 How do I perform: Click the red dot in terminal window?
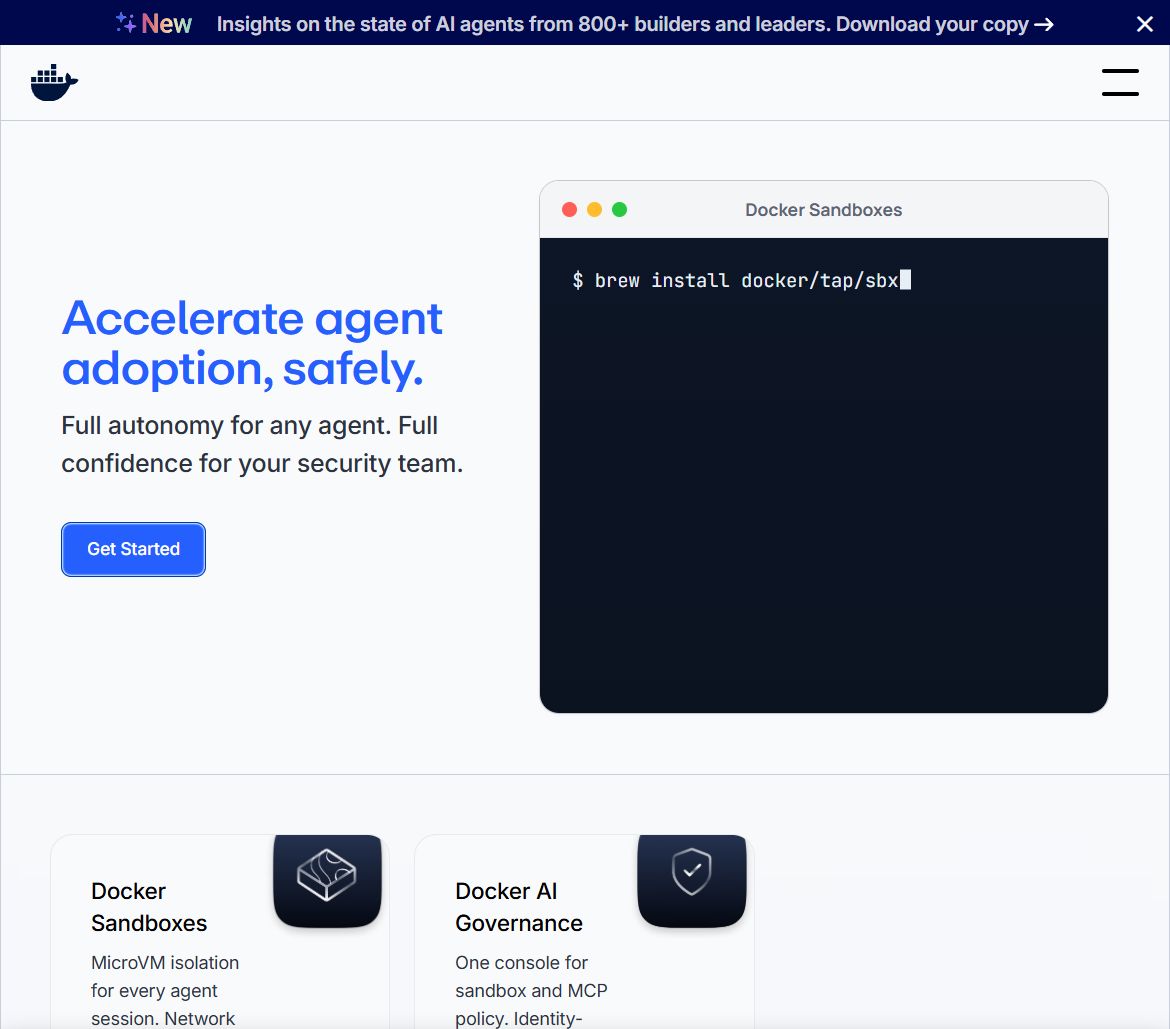point(569,210)
